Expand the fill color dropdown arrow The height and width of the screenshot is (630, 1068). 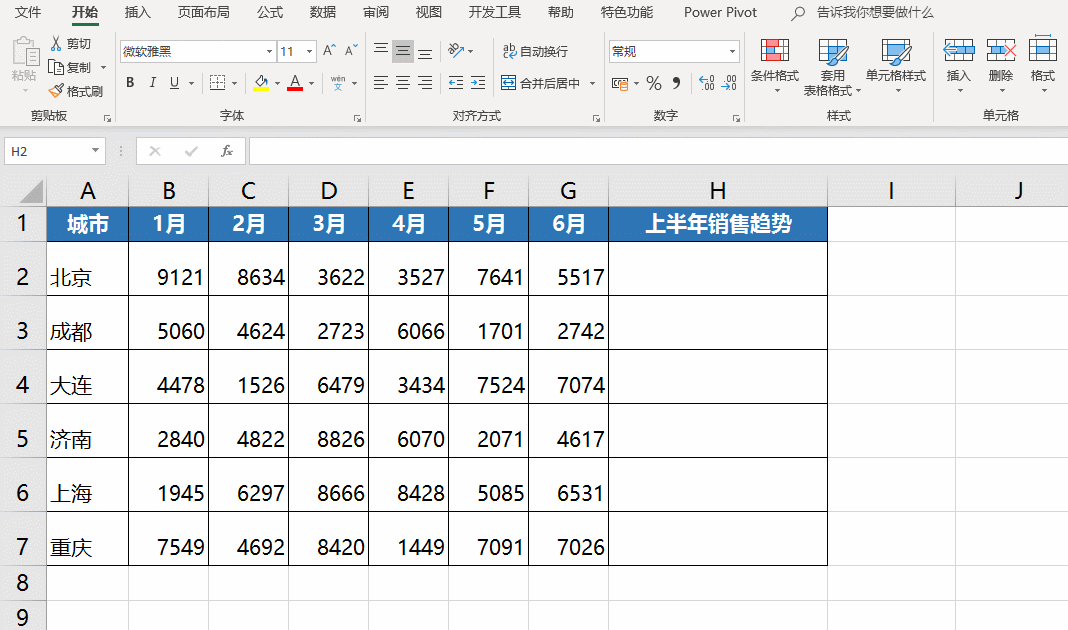[277, 84]
